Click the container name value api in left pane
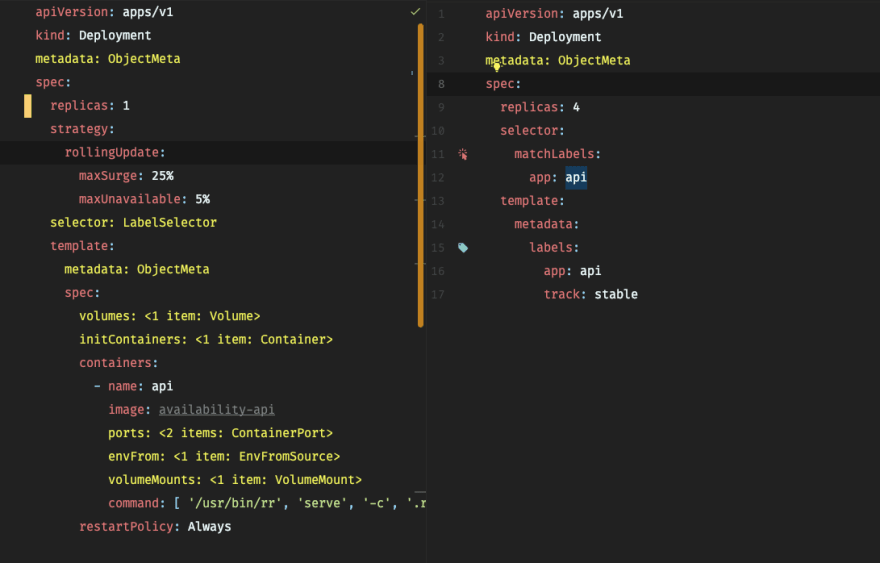Image resolution: width=880 pixels, height=563 pixels. 162,386
